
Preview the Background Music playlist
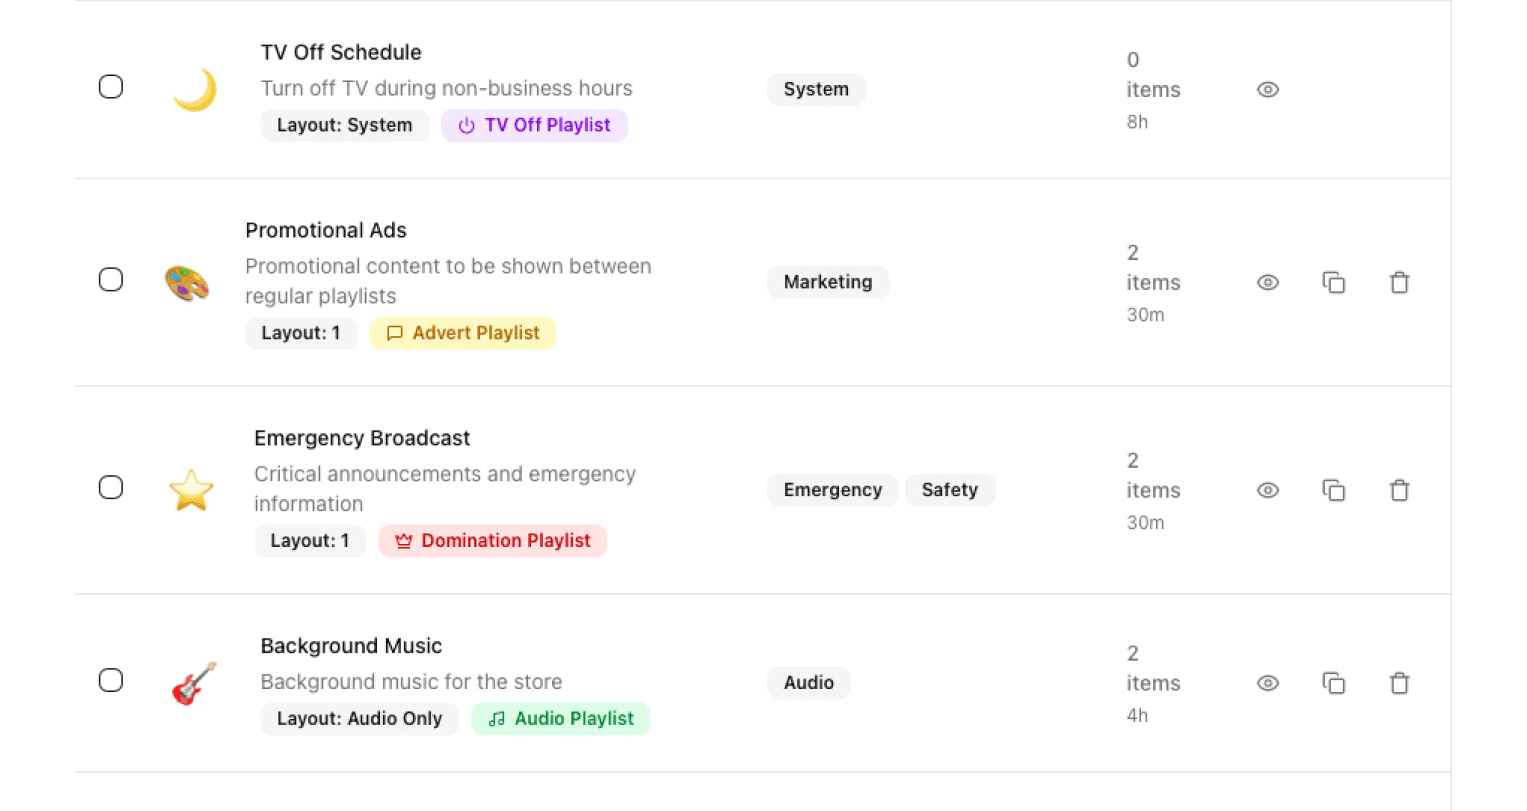coord(1267,683)
